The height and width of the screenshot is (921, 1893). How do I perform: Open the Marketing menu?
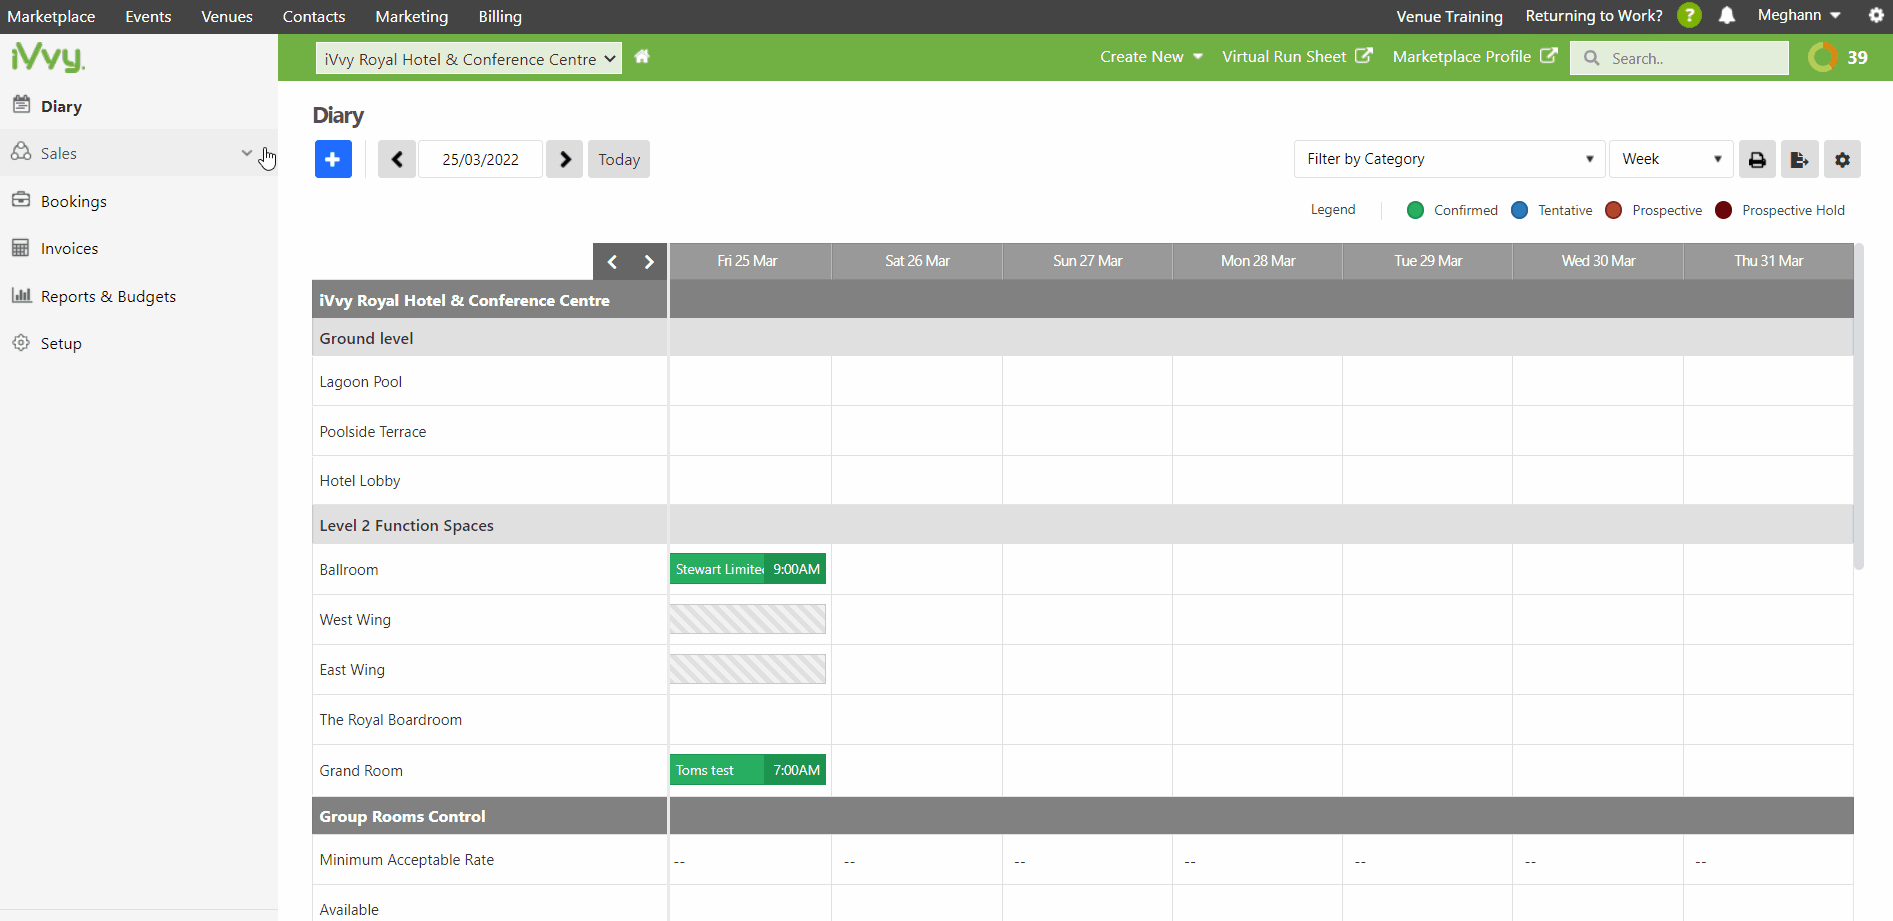pos(412,16)
